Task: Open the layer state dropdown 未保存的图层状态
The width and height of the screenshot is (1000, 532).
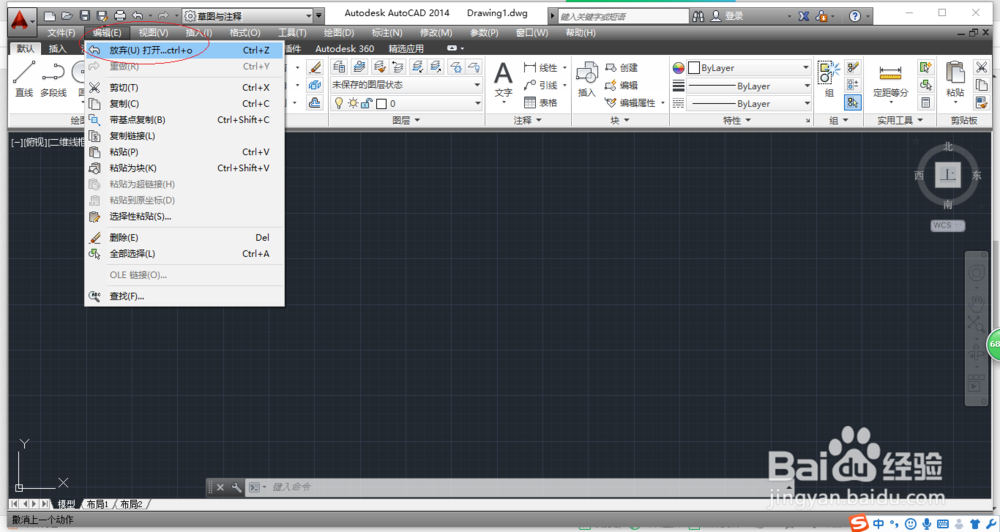Action: point(406,85)
